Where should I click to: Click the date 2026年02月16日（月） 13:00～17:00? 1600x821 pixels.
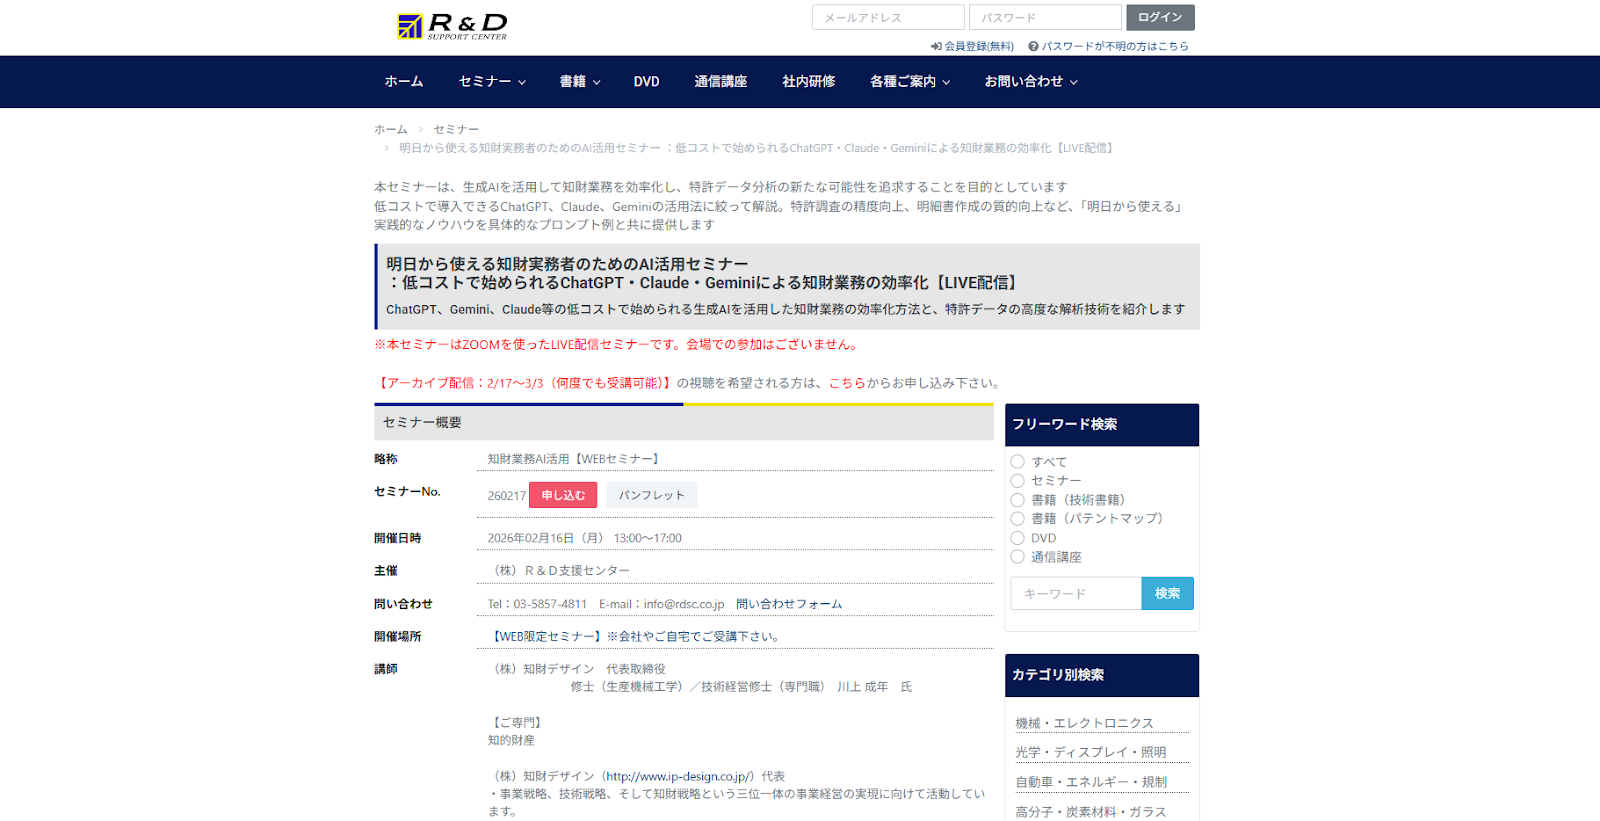(584, 538)
